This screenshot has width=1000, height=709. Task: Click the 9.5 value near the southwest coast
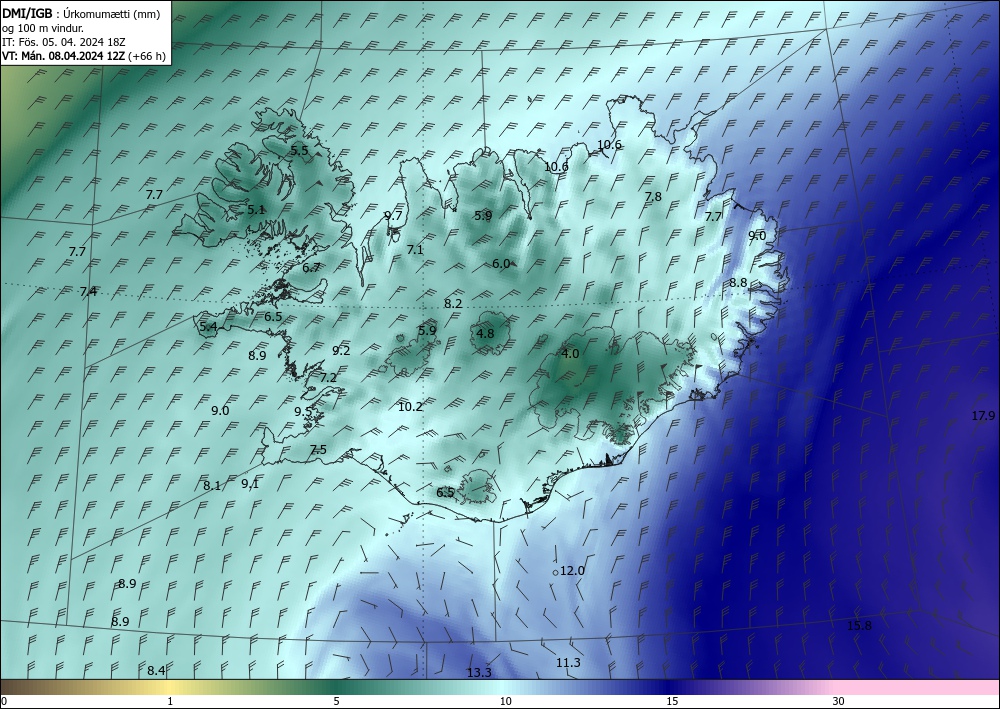[x=303, y=411]
